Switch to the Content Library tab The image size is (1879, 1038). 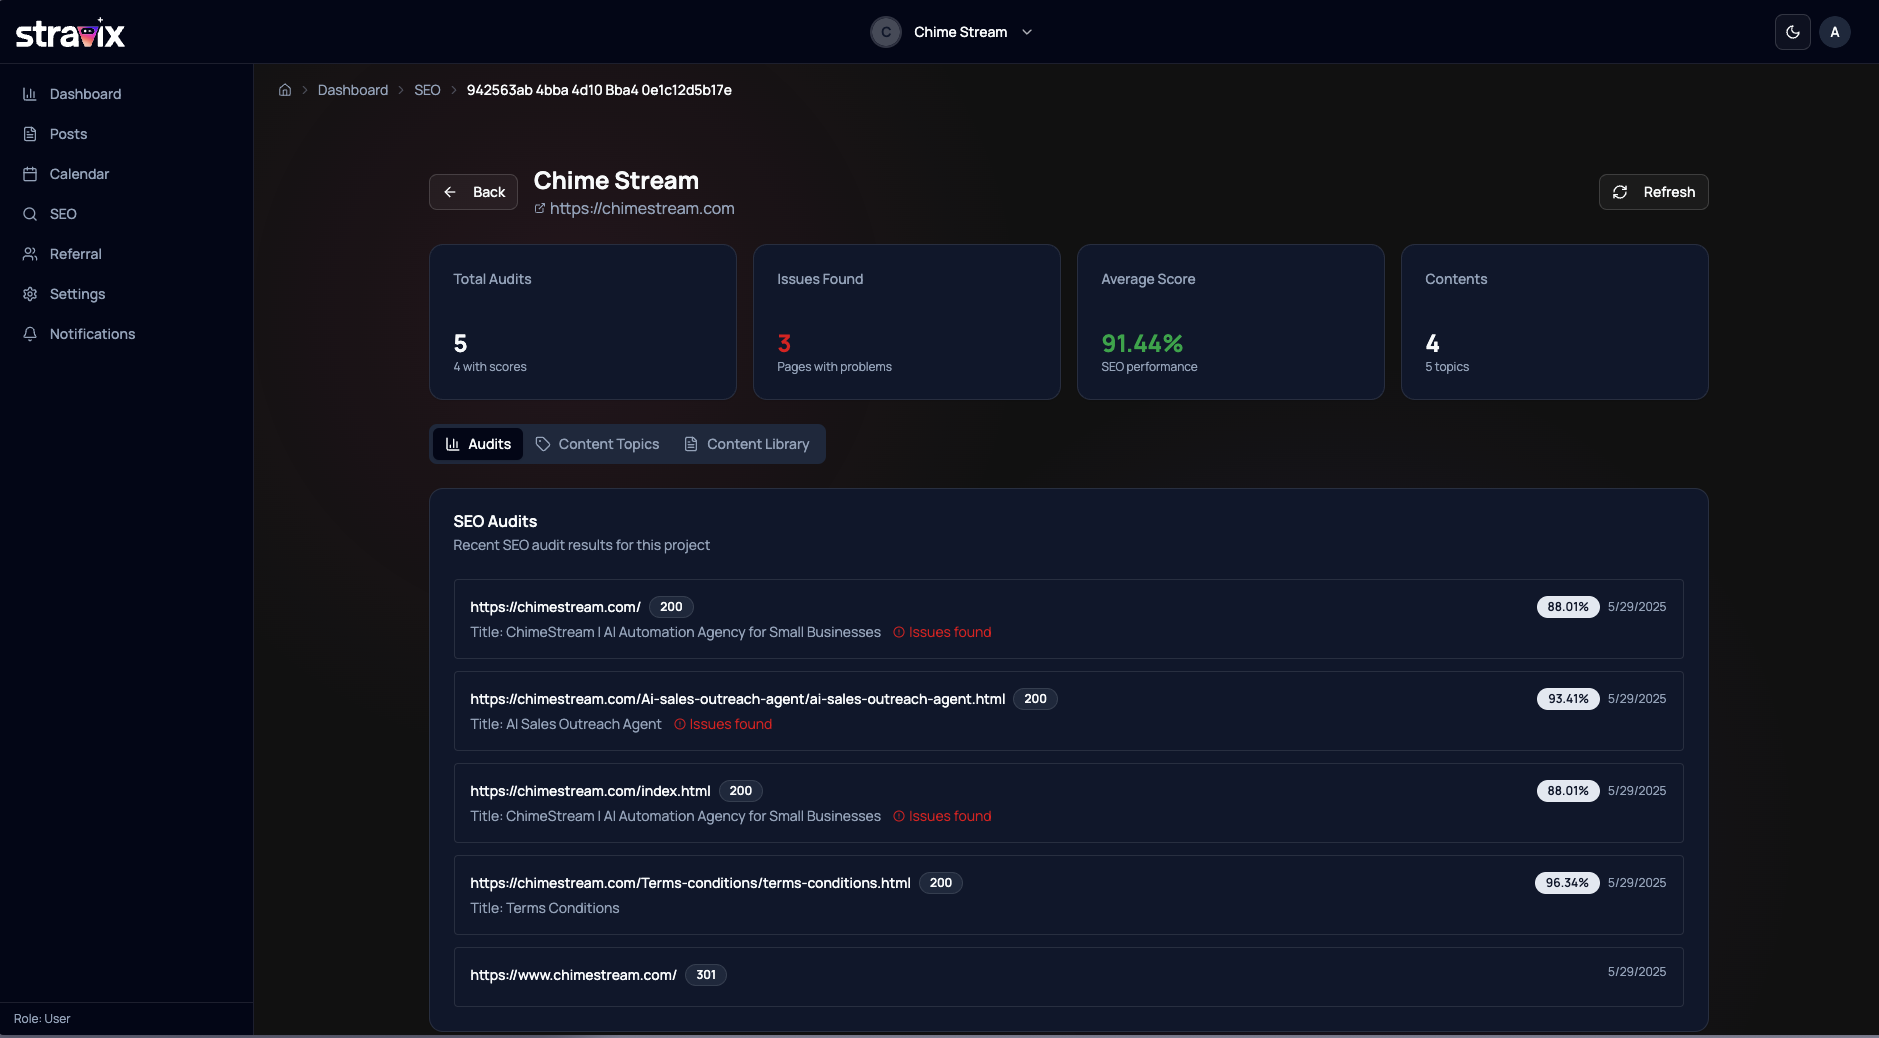point(747,444)
